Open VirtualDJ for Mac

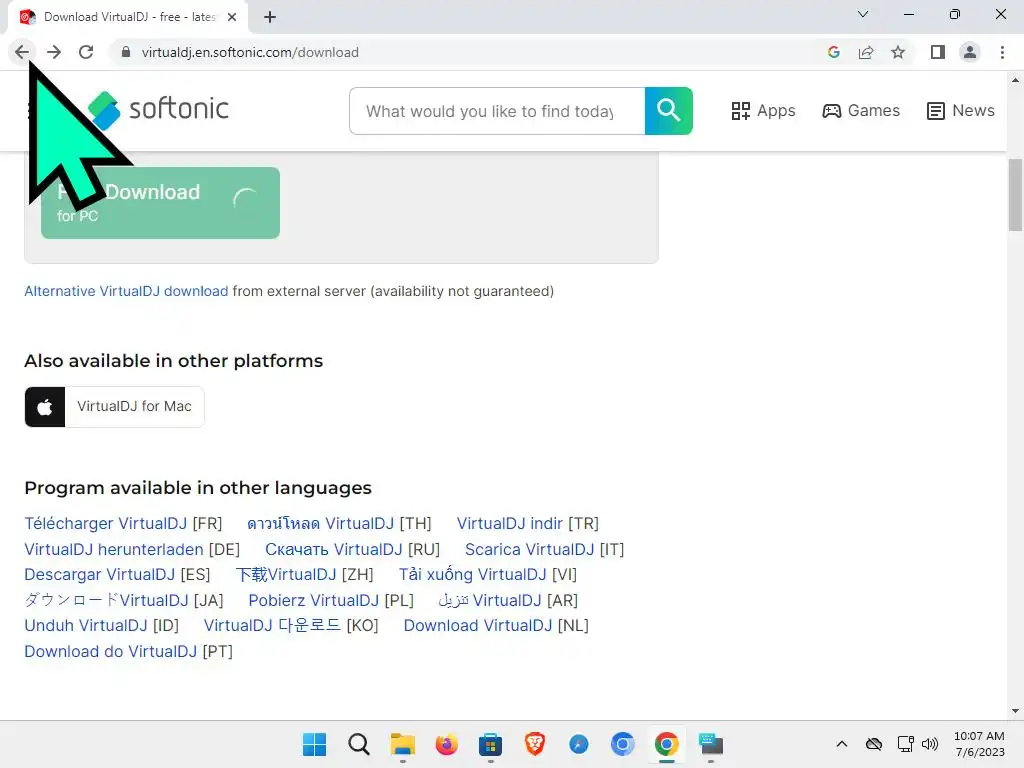(114, 406)
